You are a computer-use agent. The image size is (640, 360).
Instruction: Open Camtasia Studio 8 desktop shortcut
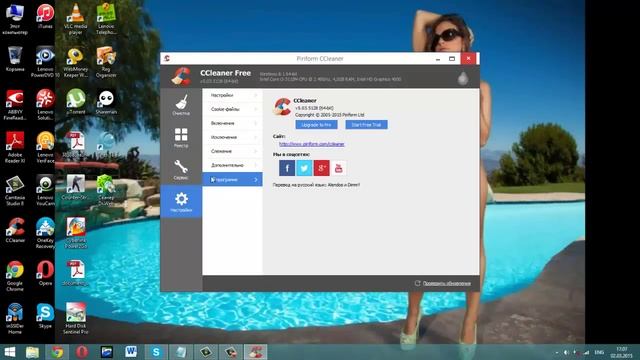click(15, 190)
